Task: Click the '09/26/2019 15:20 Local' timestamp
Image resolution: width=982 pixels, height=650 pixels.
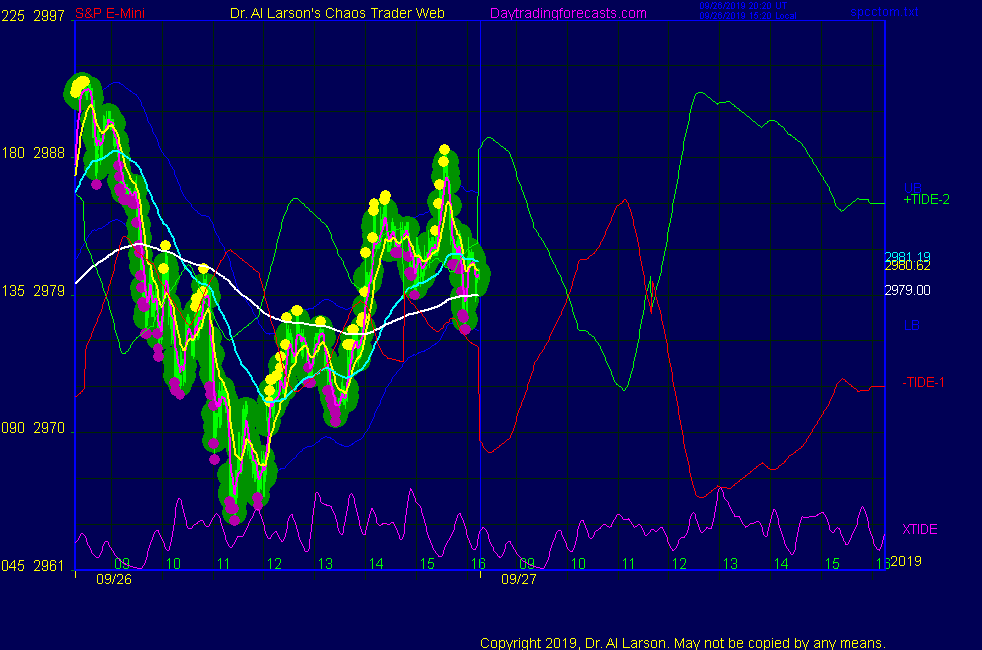Action: (748, 16)
